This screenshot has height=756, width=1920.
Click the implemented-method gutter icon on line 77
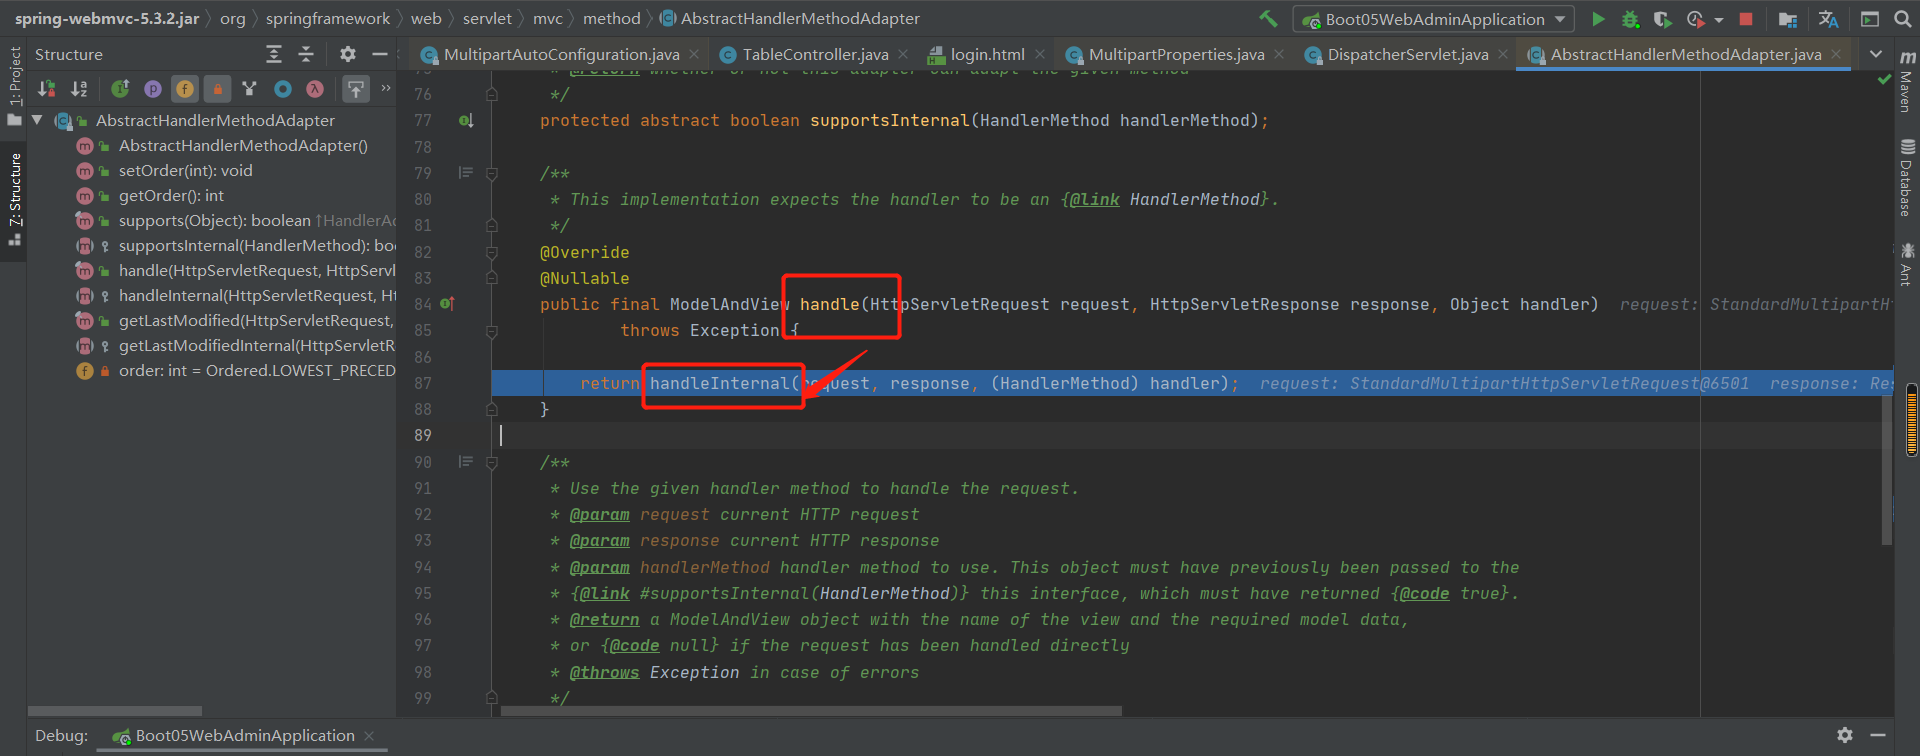tap(466, 121)
